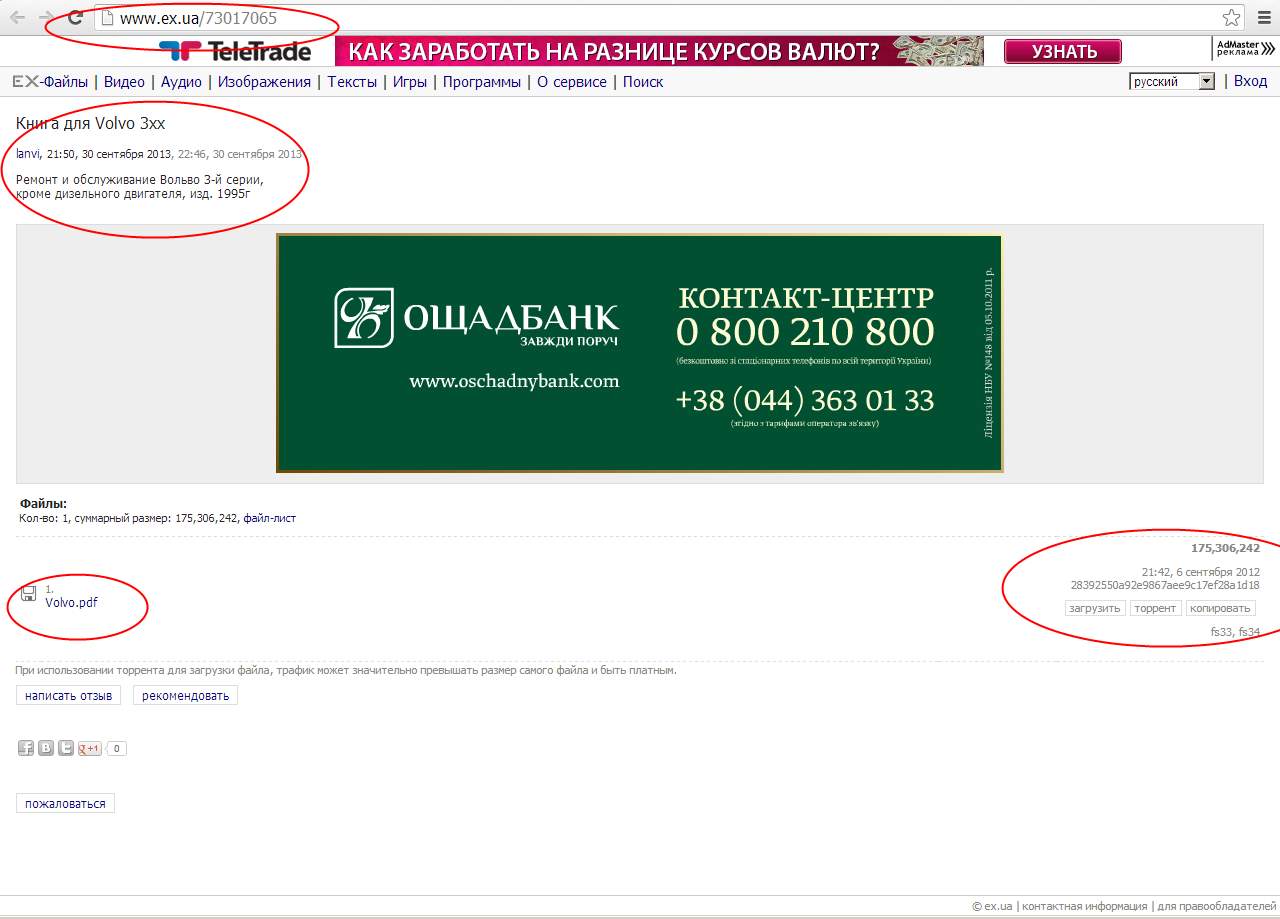Open the Видео section
Image resolution: width=1280 pixels, height=919 pixels.
point(124,82)
